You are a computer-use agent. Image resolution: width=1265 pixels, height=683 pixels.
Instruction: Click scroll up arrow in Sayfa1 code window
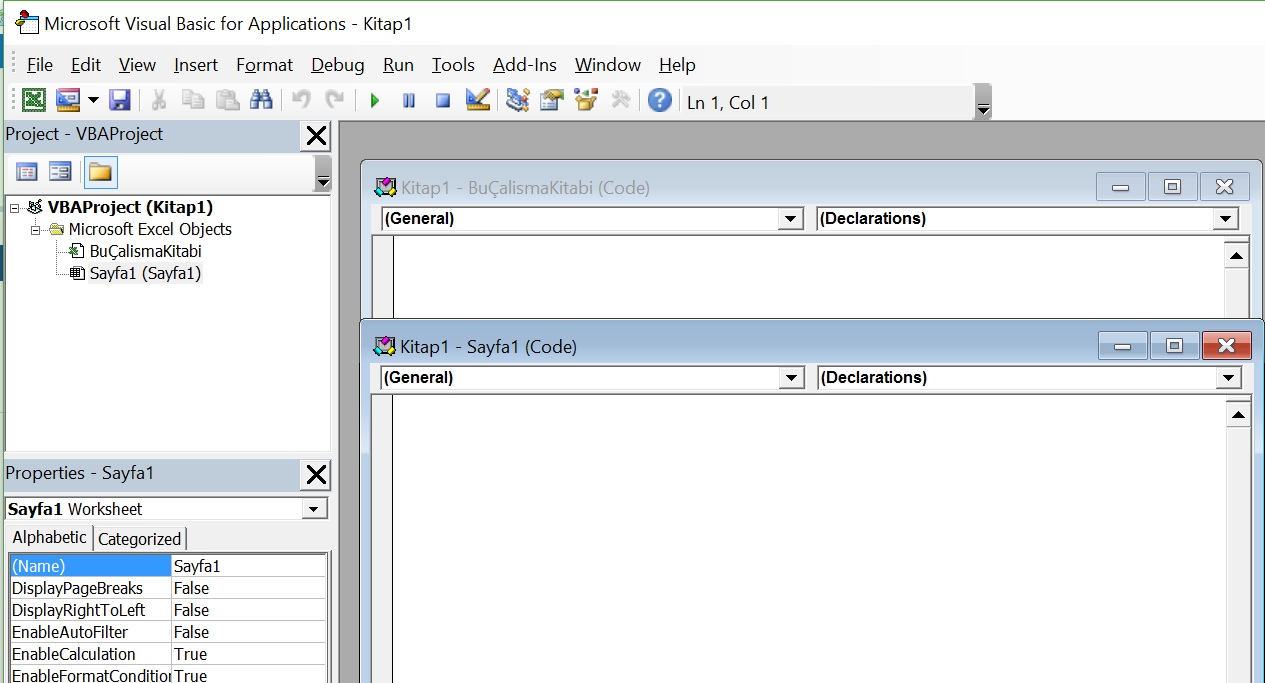(x=1238, y=415)
